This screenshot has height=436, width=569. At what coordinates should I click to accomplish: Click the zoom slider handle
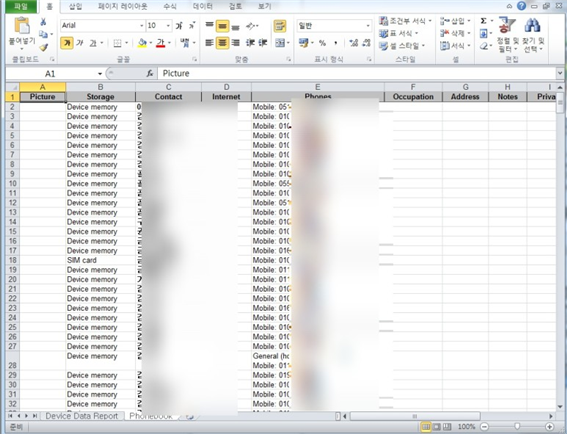517,426
